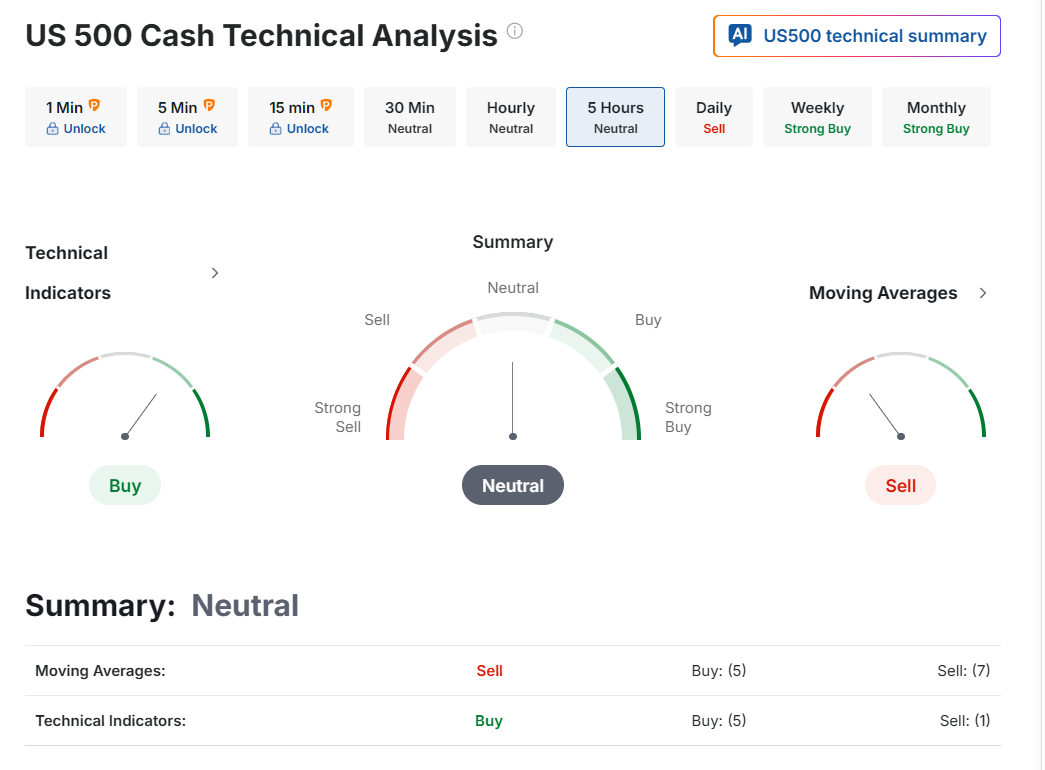The width and height of the screenshot is (1045, 770).
Task: Select the 30 Min timeframe tab
Action: [410, 117]
